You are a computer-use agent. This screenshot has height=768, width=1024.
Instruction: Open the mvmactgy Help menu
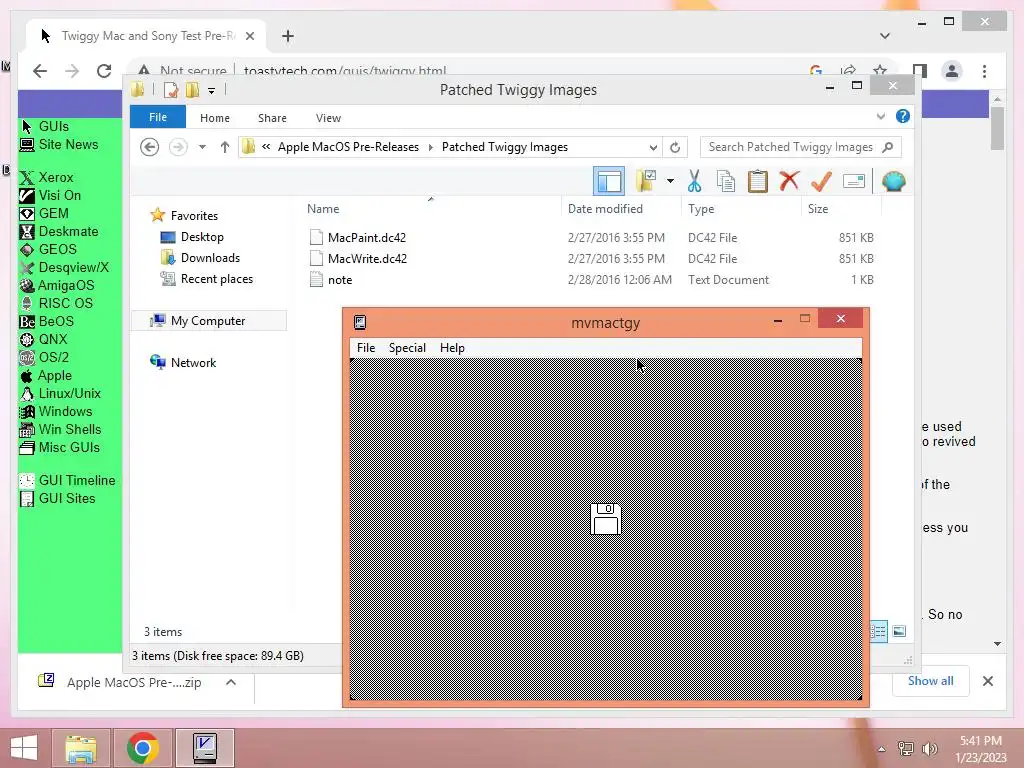pyautogui.click(x=452, y=347)
